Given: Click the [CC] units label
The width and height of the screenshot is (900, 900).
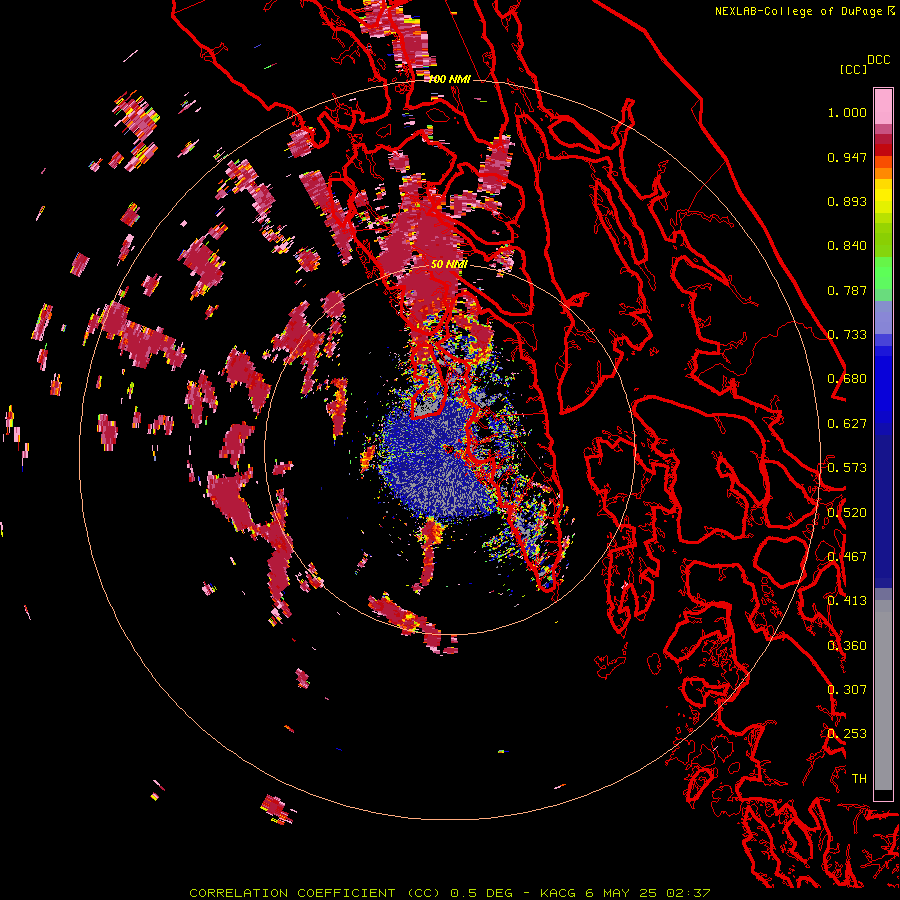Looking at the screenshot, I should 853,69.
